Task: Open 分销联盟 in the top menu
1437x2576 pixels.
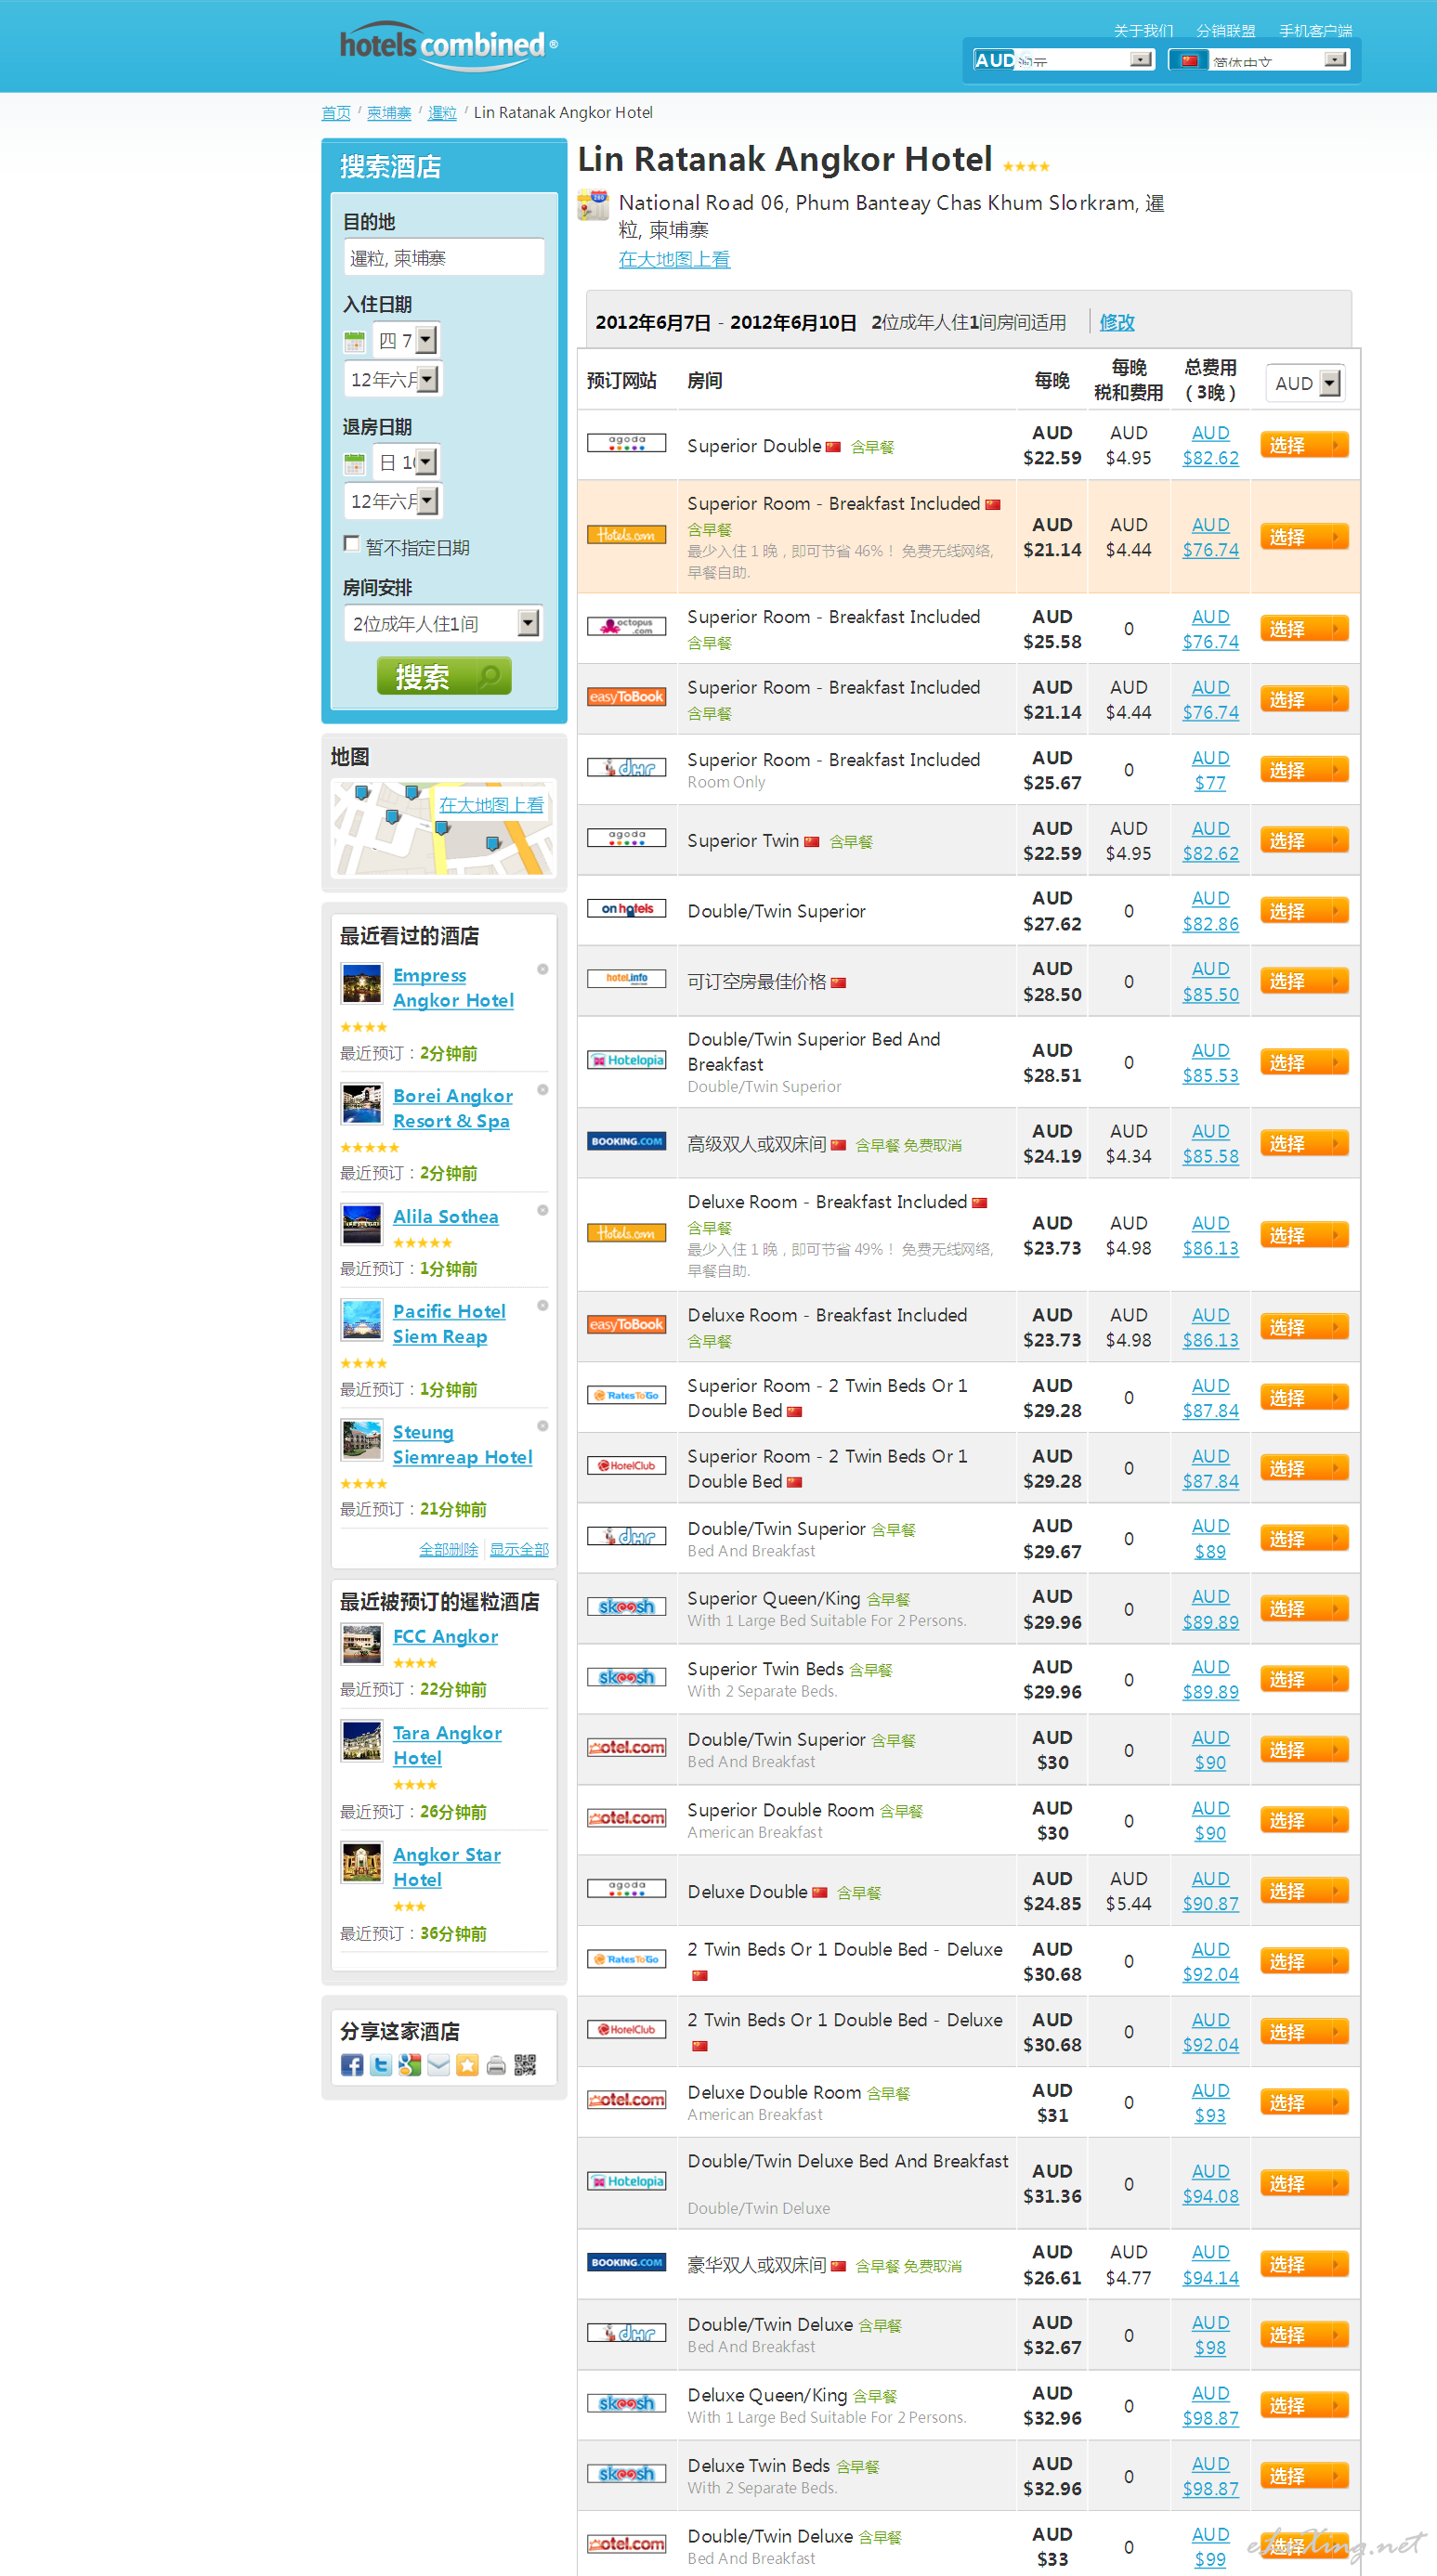Action: [x=1225, y=30]
